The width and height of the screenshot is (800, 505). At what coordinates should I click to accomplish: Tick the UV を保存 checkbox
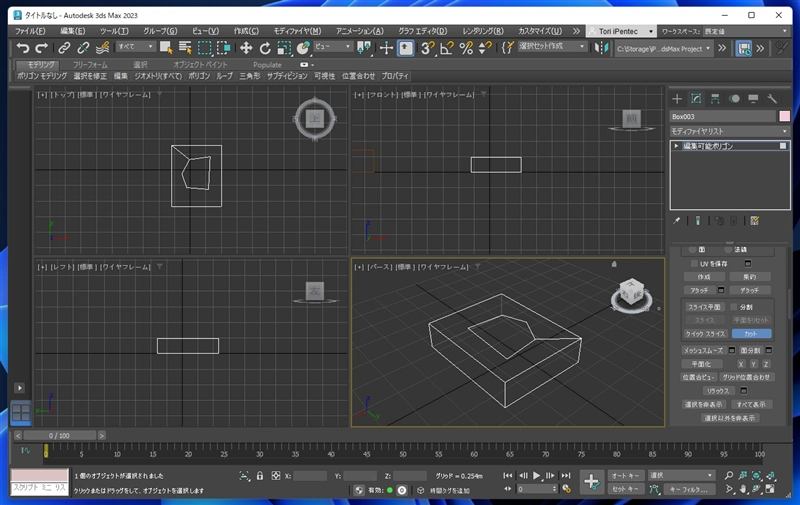click(x=694, y=264)
